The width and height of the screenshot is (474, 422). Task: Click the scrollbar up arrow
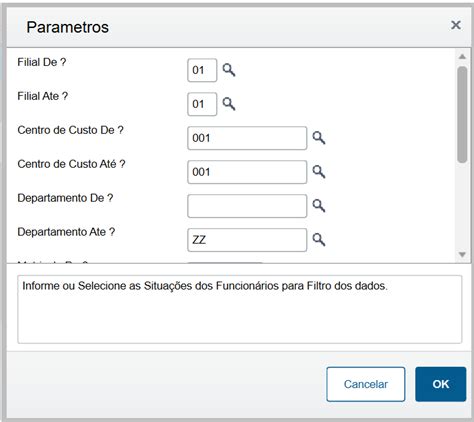(462, 57)
